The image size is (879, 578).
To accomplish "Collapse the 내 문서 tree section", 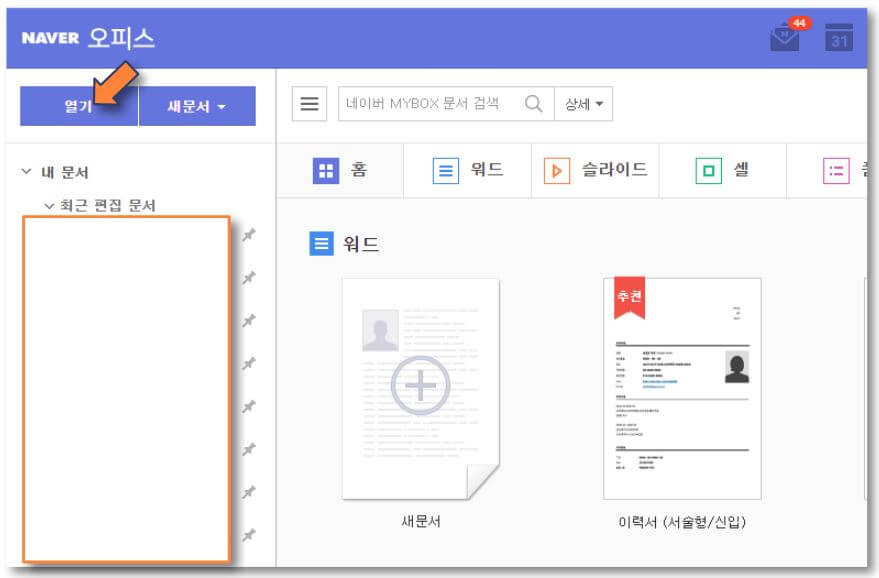I will click(x=26, y=172).
